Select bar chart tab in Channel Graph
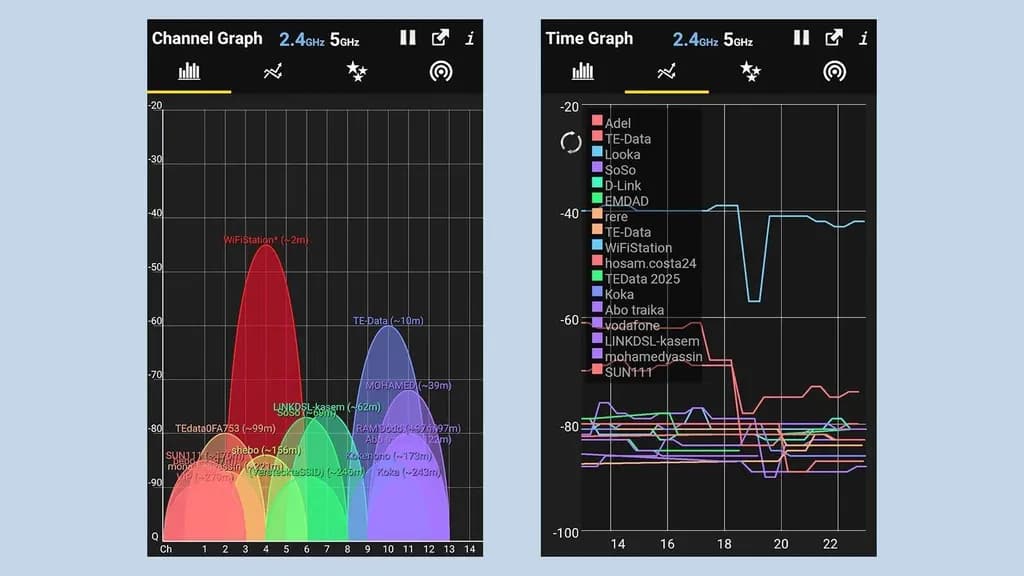1024x576 pixels. (x=189, y=72)
